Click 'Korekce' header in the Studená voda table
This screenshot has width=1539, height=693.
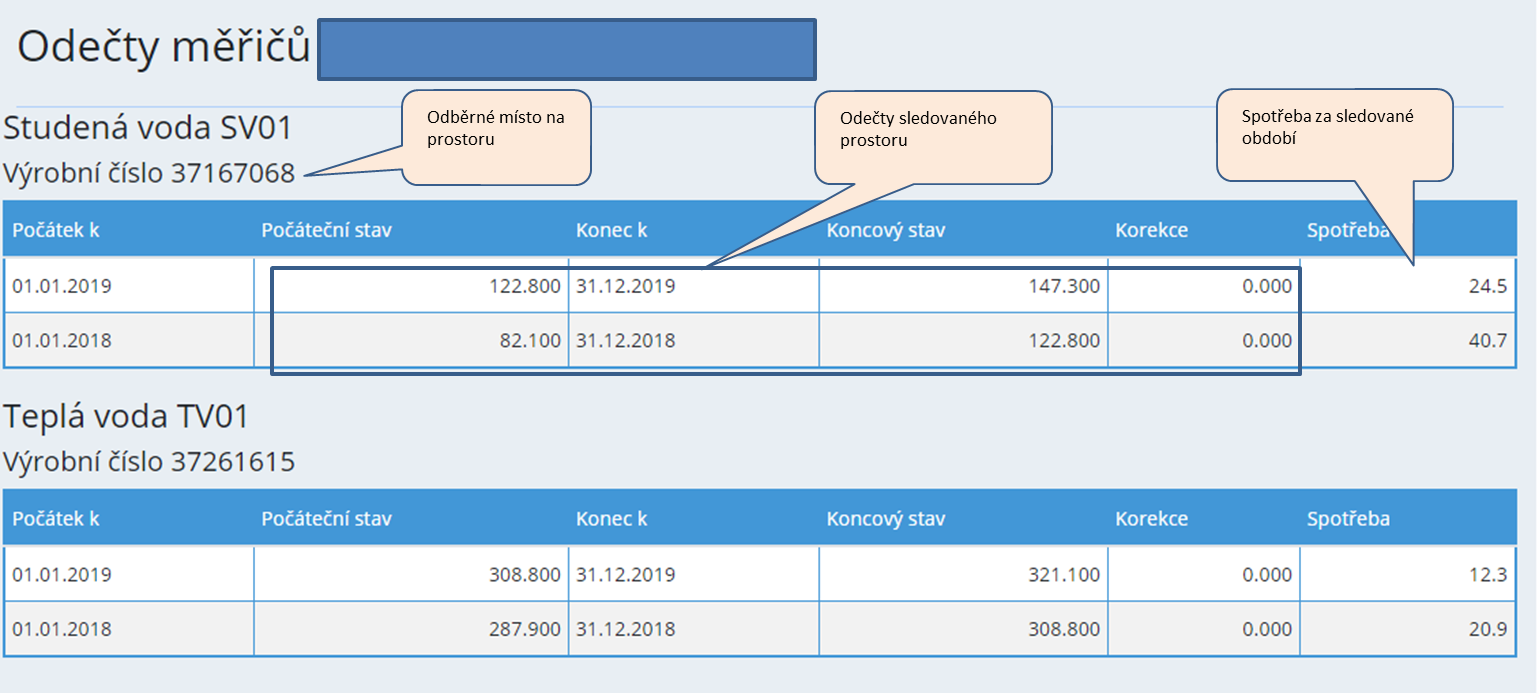coord(1151,230)
